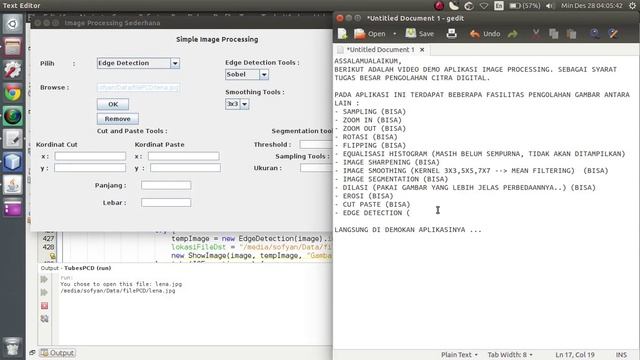
Task: Open the Pilih combo box arrow
Action: pos(175,63)
